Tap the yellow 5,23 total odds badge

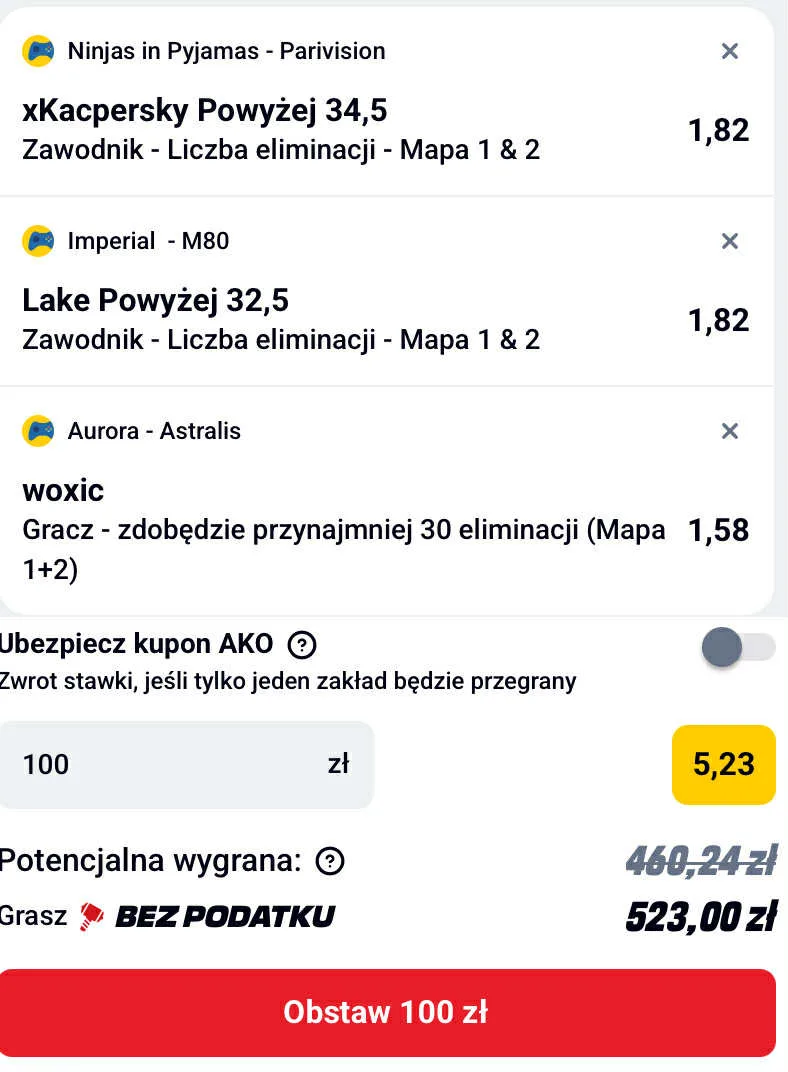tap(723, 765)
